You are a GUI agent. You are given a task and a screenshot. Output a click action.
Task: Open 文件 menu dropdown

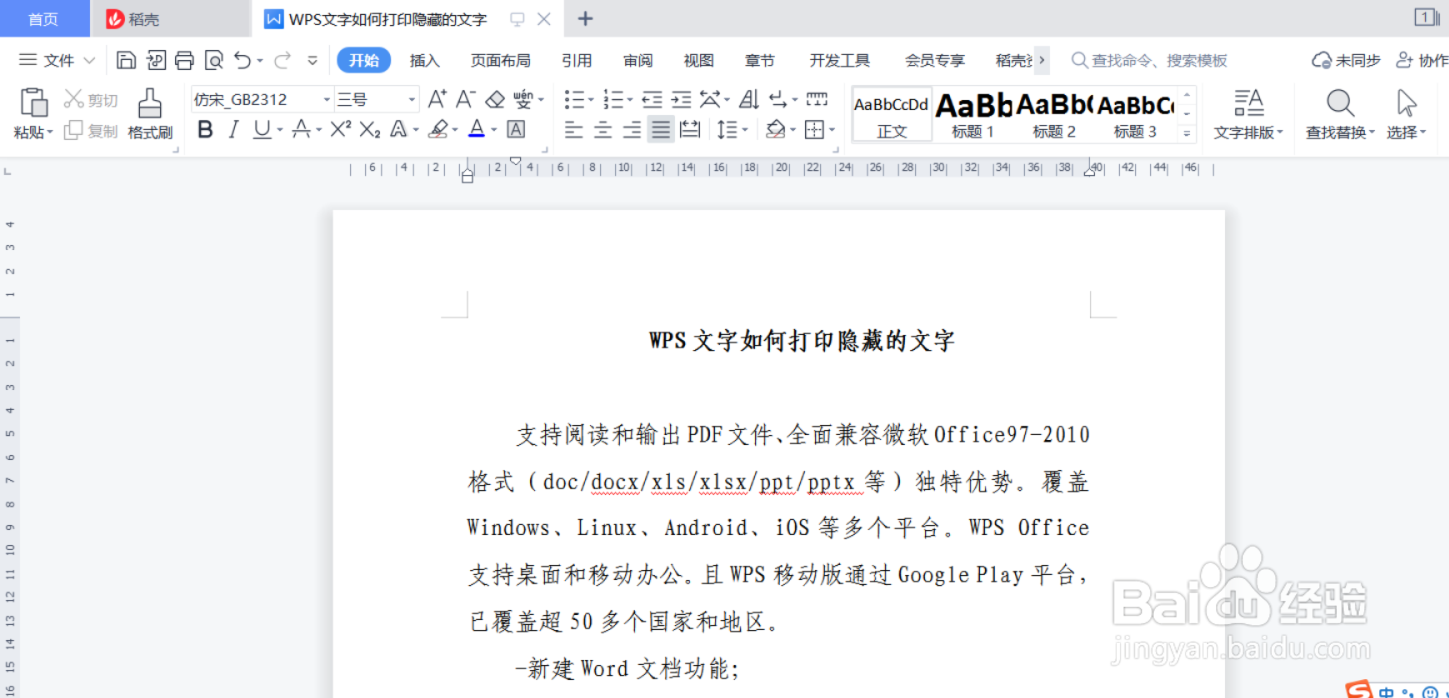[x=57, y=60]
